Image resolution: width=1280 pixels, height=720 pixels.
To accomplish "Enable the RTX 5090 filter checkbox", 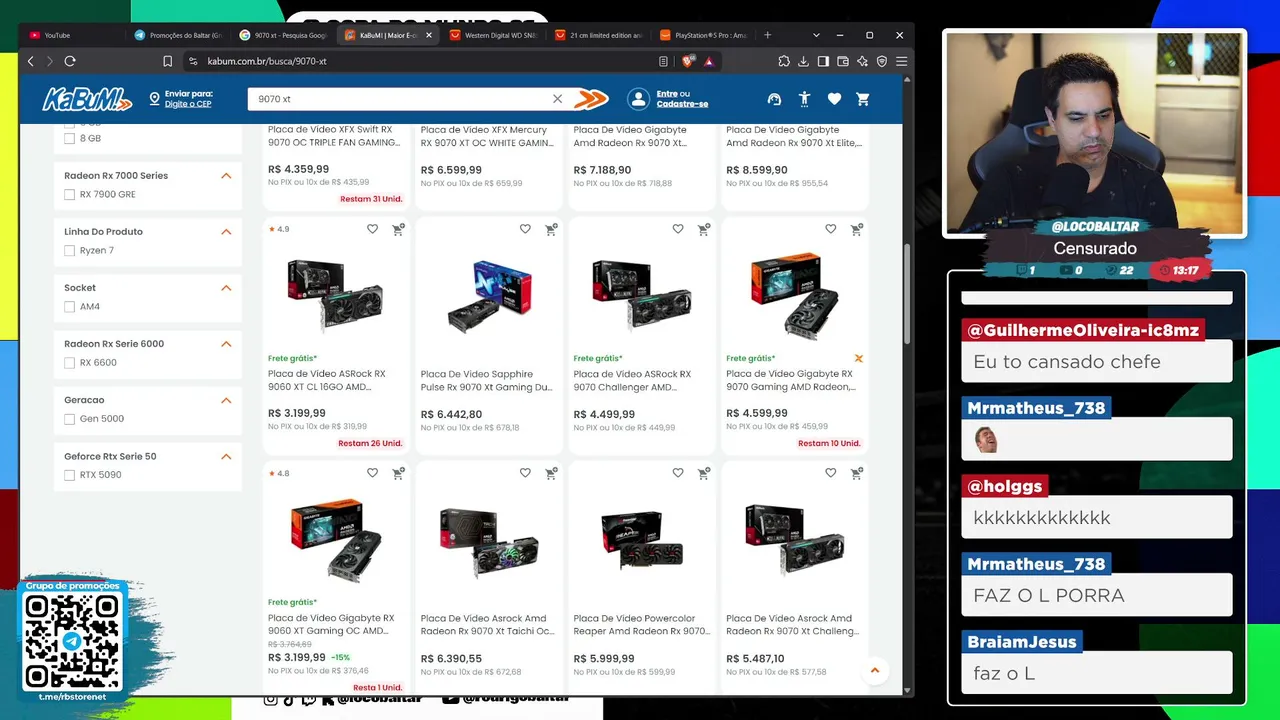I will coord(69,475).
